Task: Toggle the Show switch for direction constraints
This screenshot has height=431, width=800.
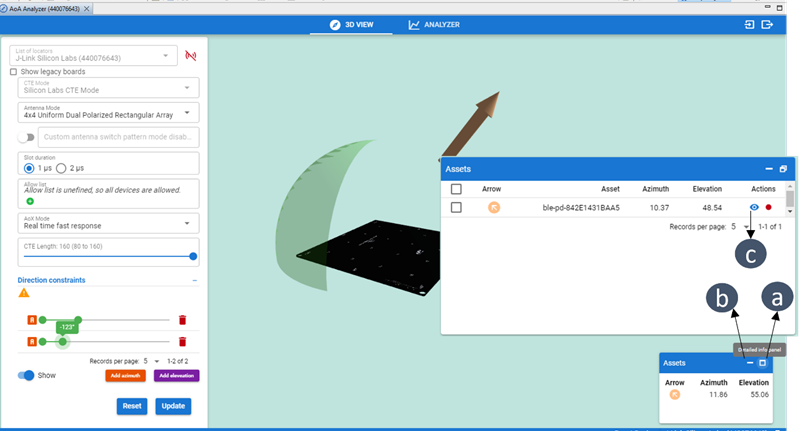Action: 26,375
